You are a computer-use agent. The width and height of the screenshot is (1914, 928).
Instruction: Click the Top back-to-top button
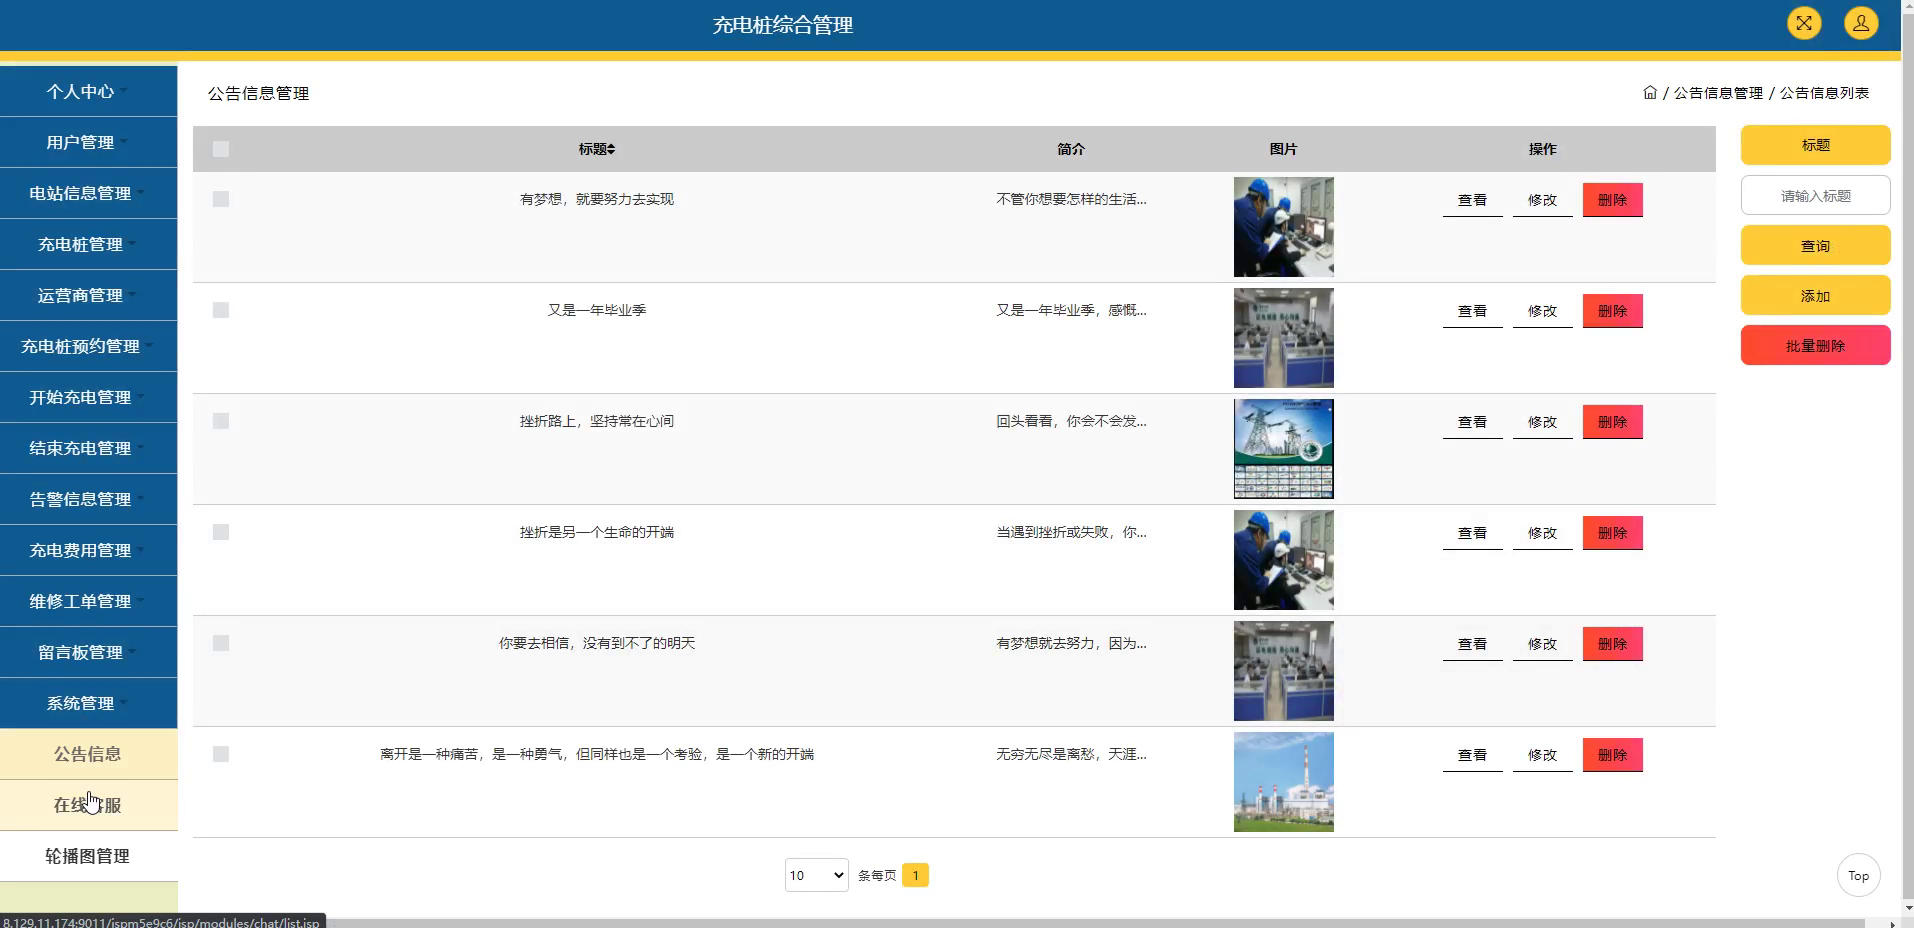[1858, 875]
